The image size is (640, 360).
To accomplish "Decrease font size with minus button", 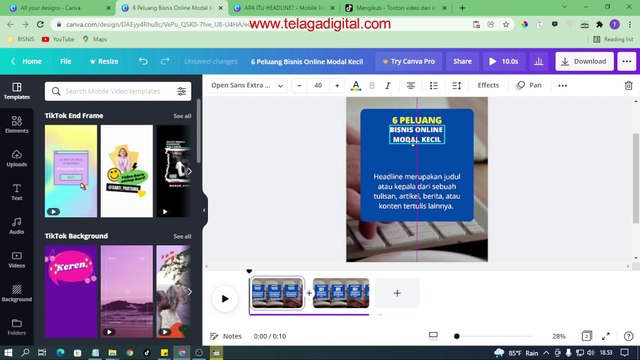I will click(x=299, y=85).
